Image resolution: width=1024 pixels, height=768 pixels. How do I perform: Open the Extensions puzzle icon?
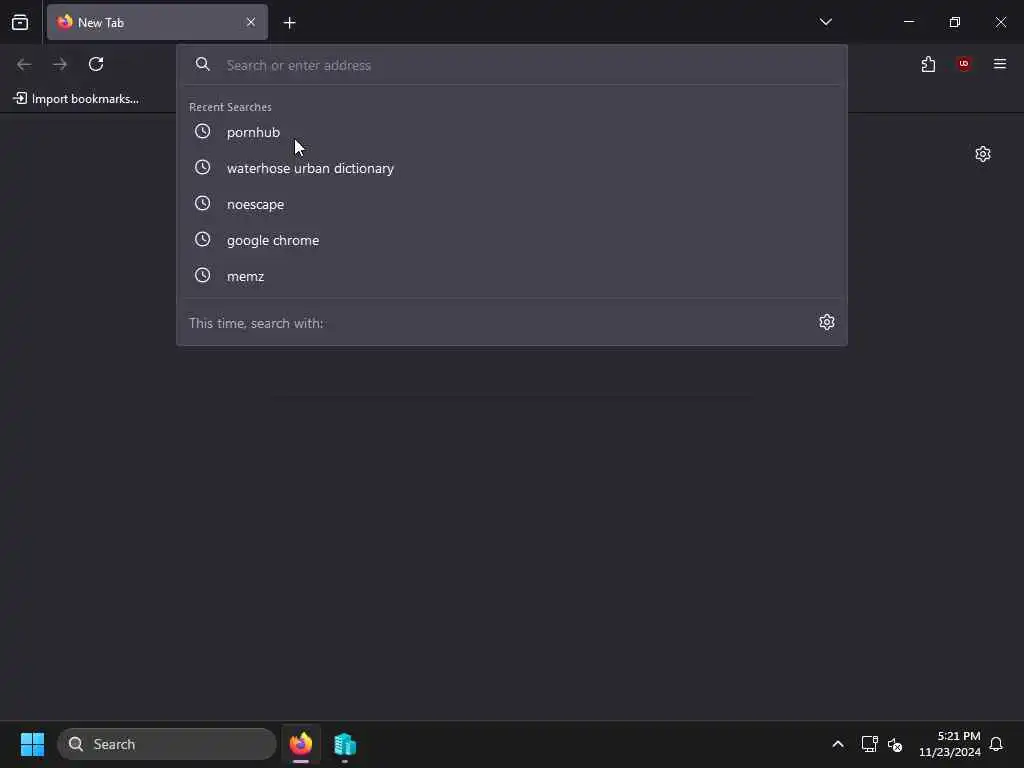[x=928, y=64]
